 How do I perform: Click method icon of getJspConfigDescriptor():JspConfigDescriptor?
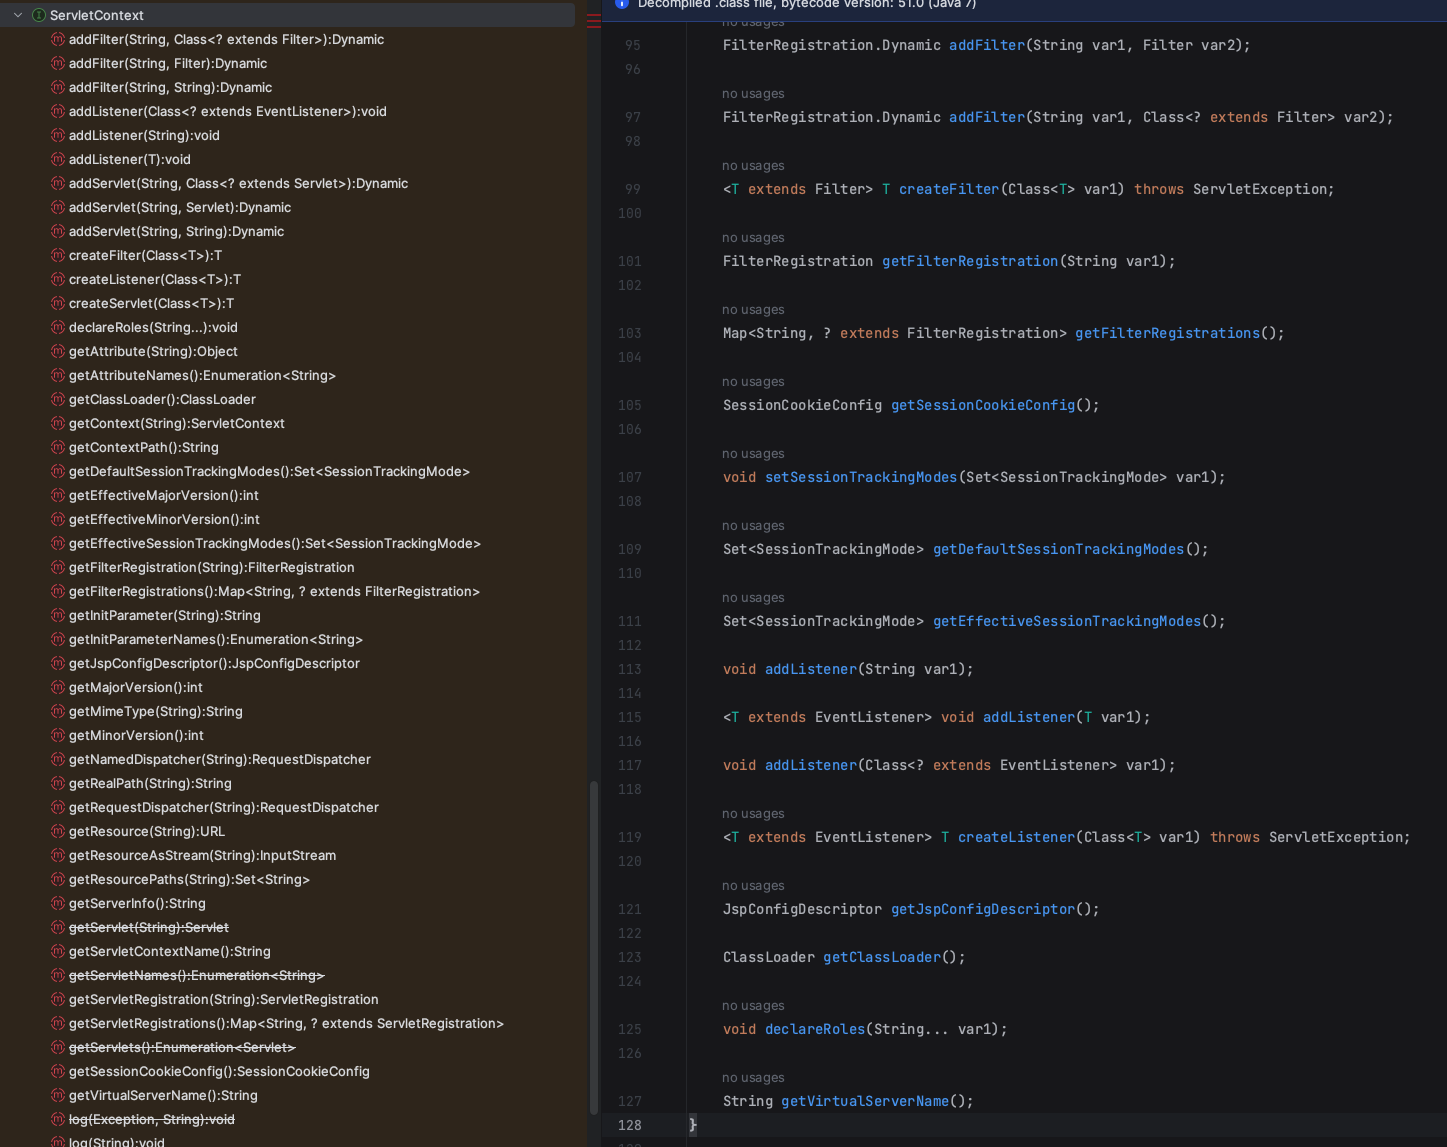pyautogui.click(x=58, y=663)
